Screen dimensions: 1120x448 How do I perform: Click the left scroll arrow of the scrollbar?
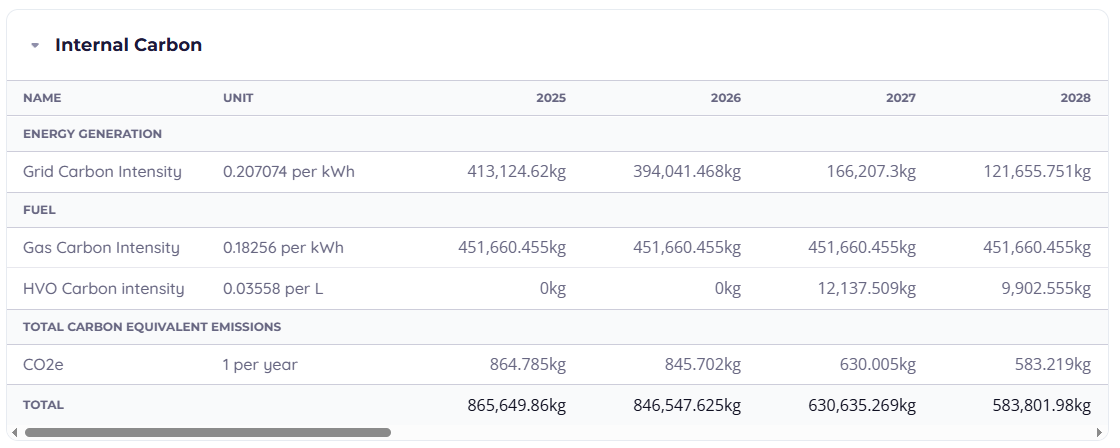coord(14,433)
